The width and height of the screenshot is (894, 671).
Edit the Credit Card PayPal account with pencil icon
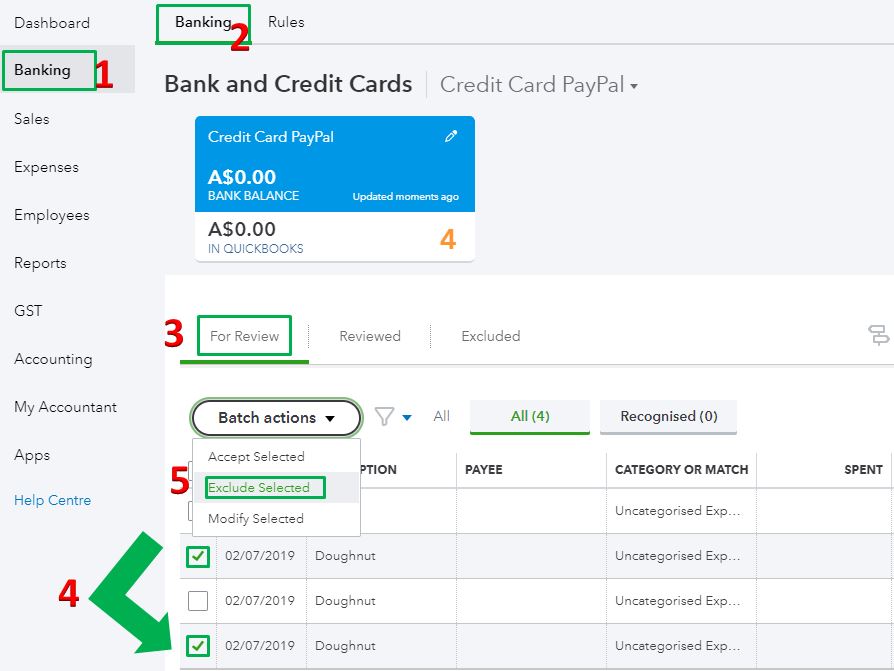coord(451,136)
